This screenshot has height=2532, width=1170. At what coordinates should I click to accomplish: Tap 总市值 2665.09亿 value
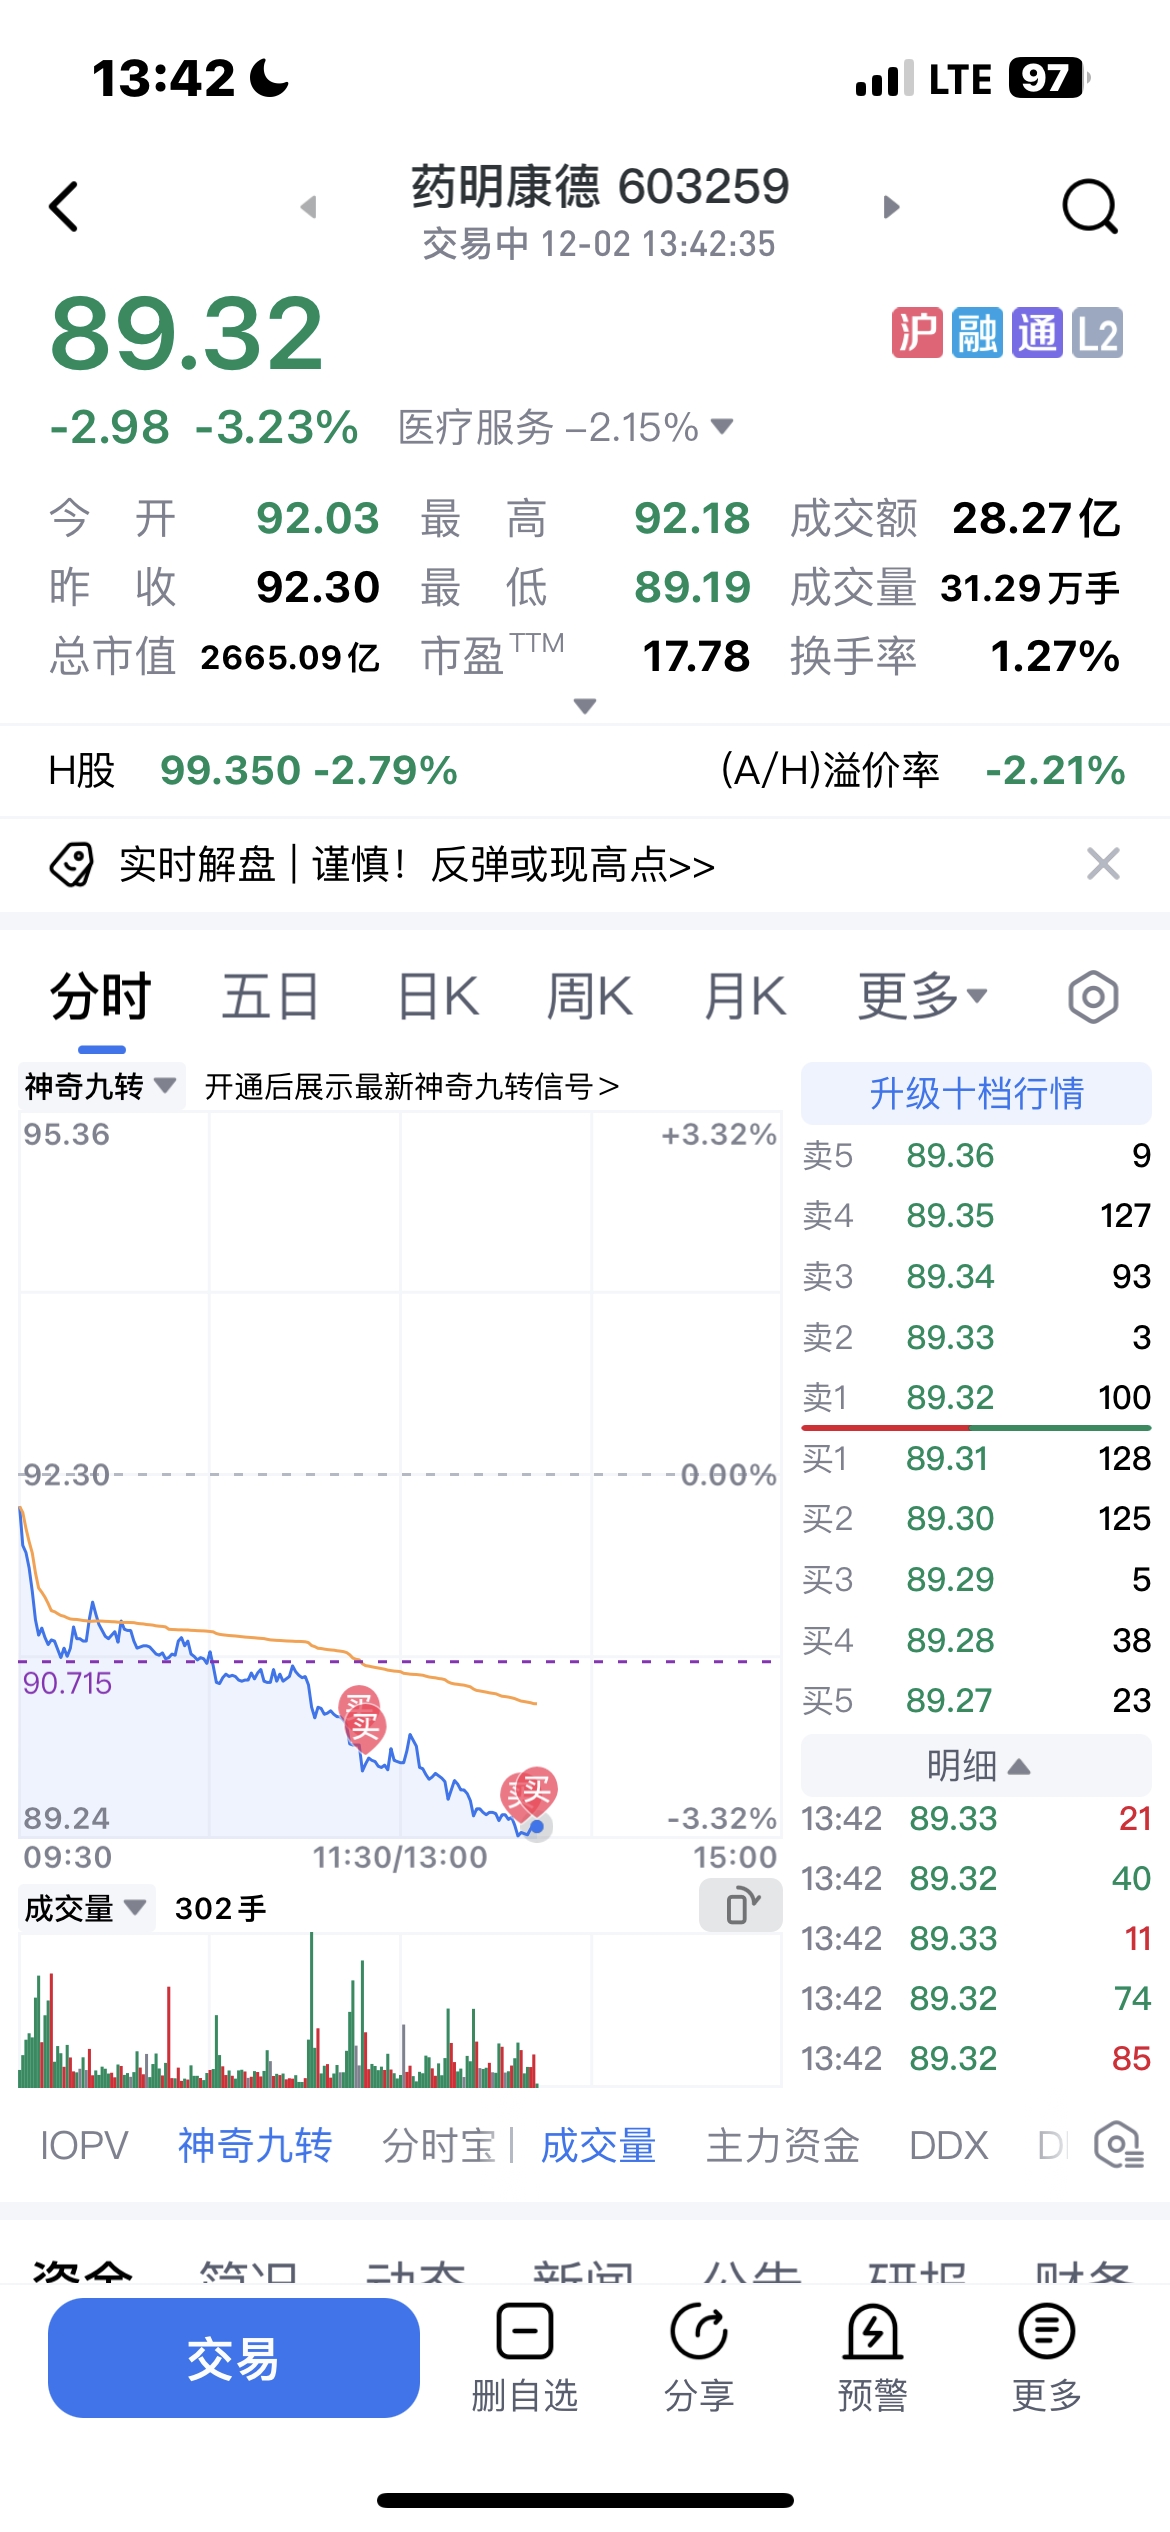coord(290,657)
